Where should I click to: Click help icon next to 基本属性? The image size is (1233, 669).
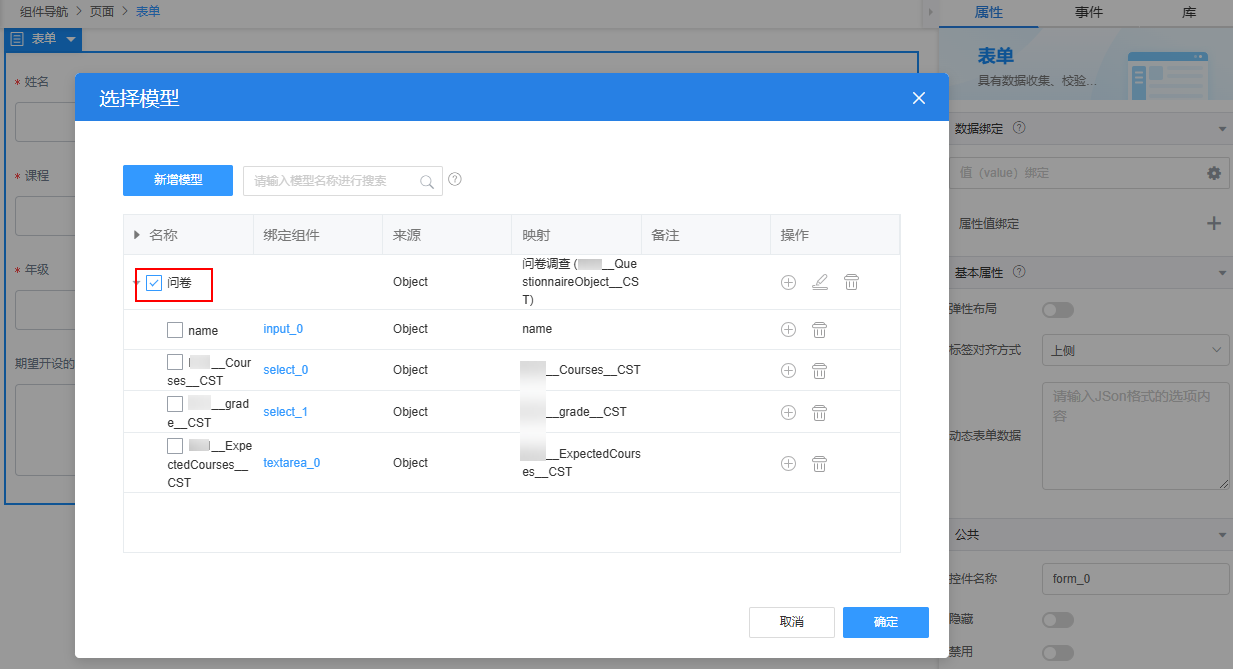tap(1019, 272)
